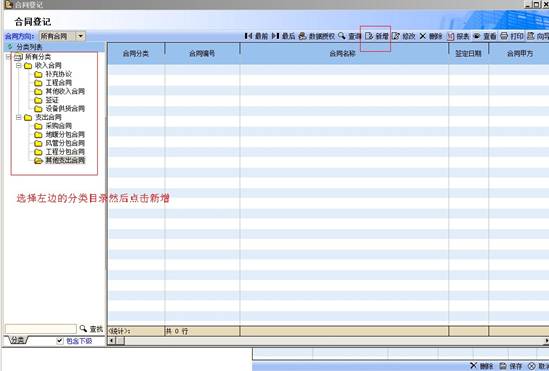Open 报表 report tool
Screen dimensions: 549x371
pyautogui.click(x=458, y=36)
